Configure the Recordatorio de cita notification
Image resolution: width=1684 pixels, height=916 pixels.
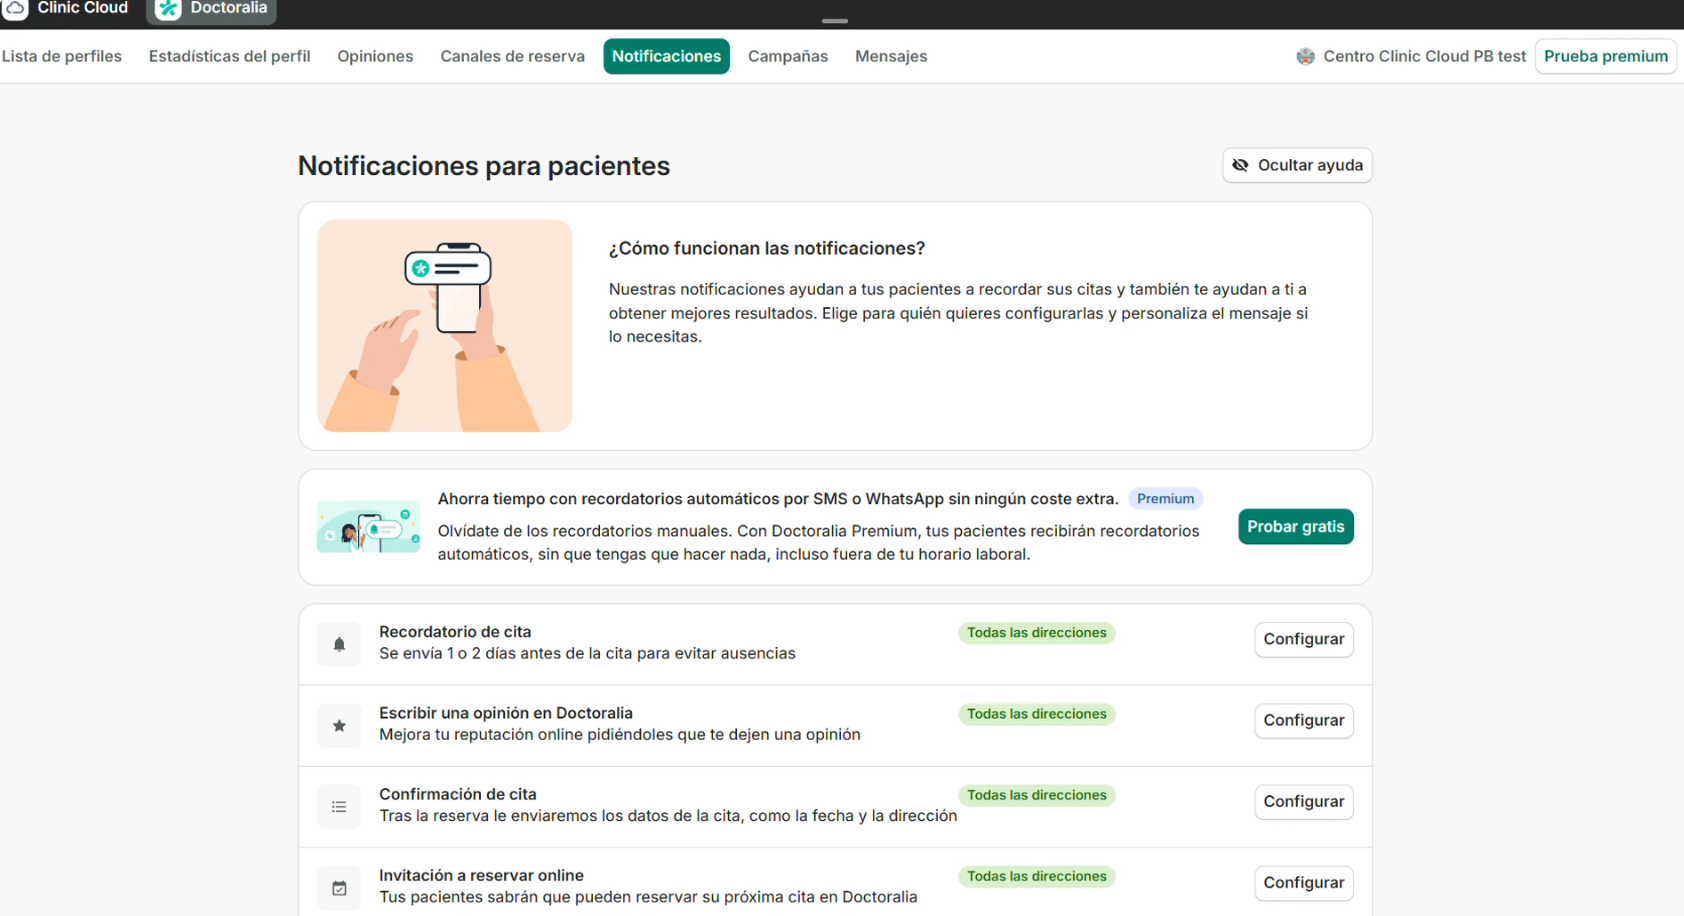point(1303,640)
